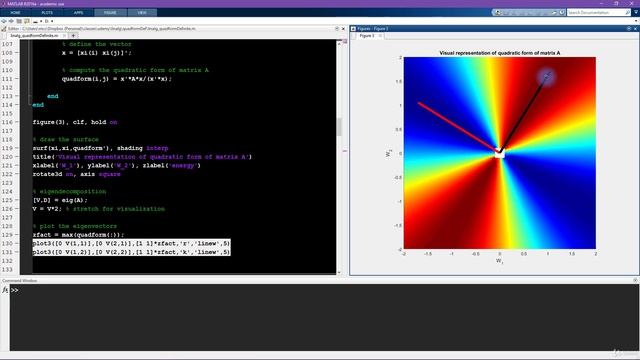Click the code analyzer status indicator

tap(344, 42)
